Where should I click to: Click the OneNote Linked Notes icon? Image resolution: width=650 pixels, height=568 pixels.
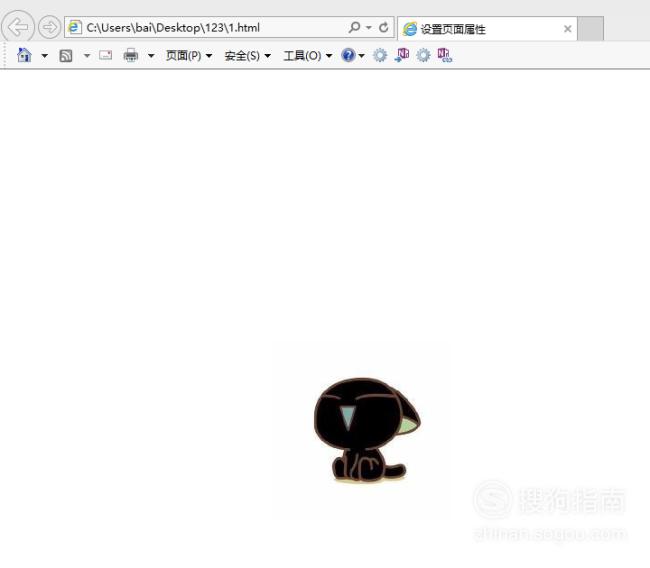click(444, 55)
